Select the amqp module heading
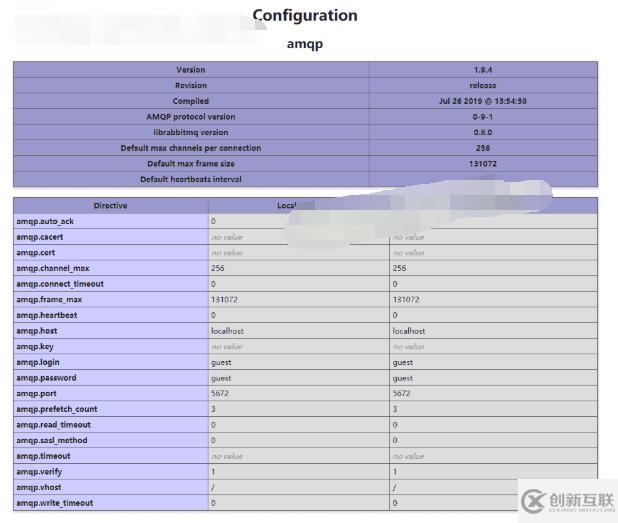Viewport: 618px width, 523px height. 305,44
